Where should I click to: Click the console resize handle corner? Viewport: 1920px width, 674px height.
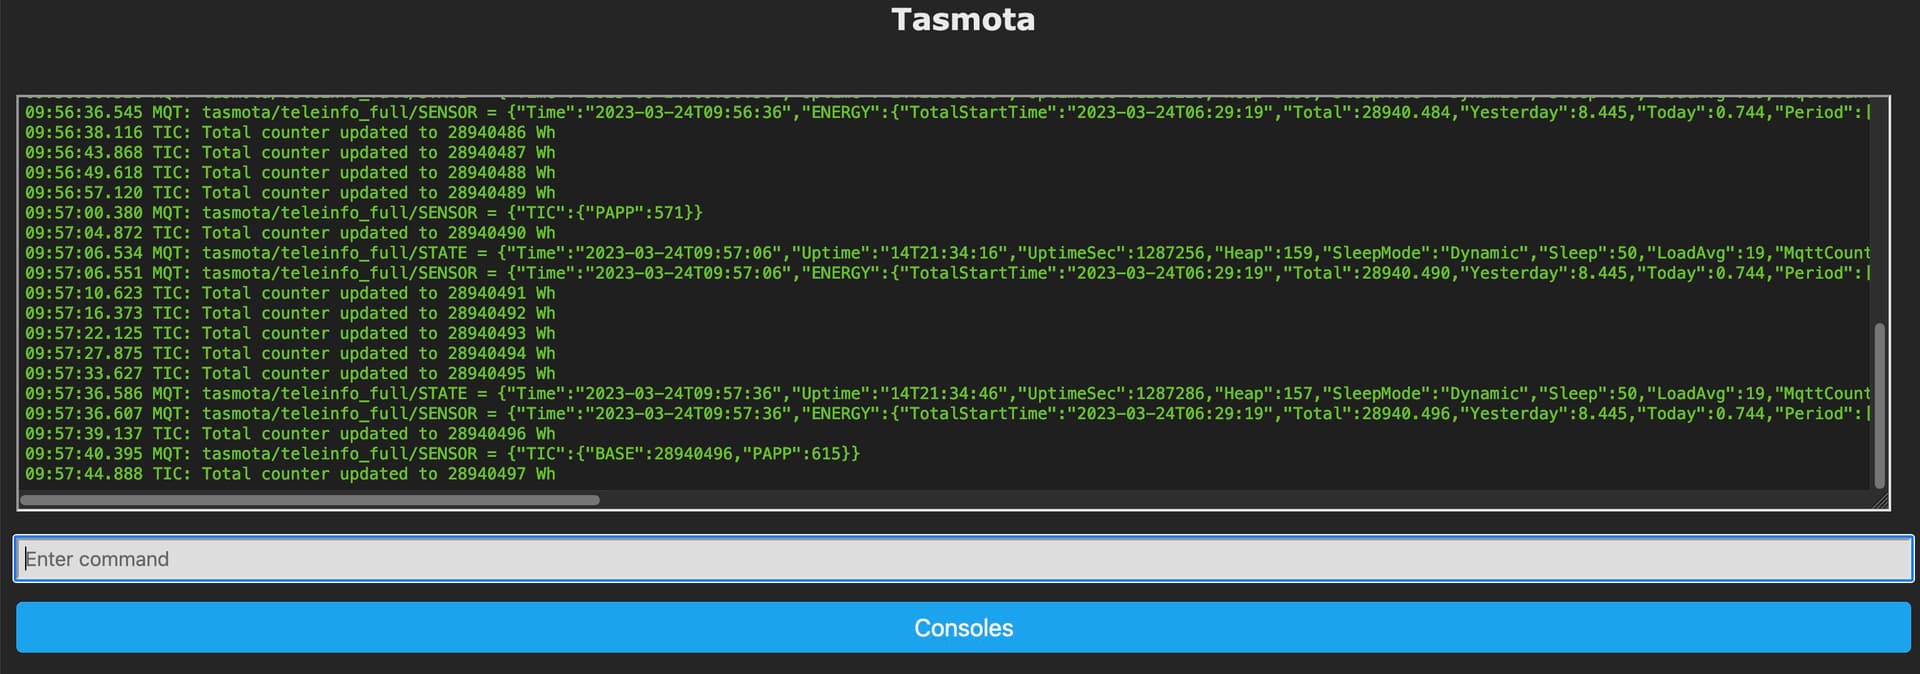tap(1880, 500)
